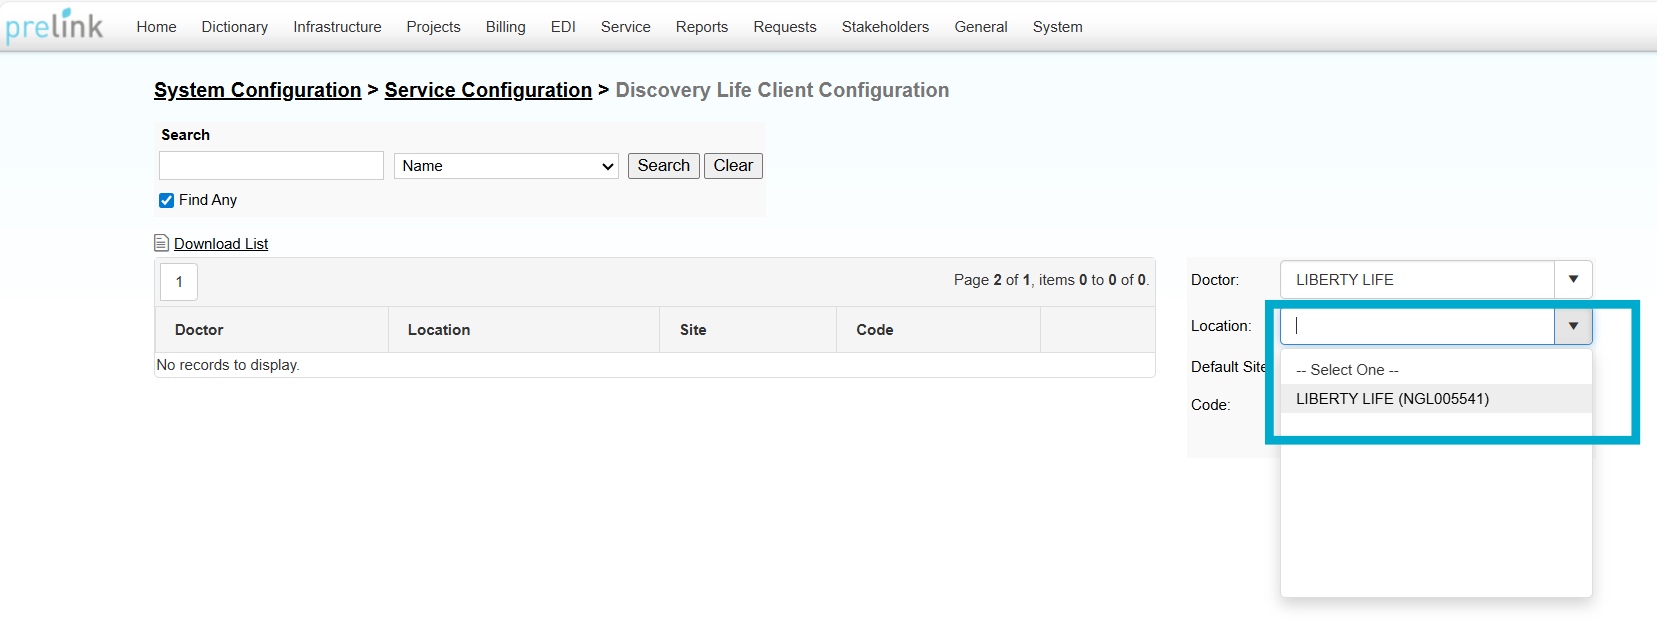Select LIBERTY LIFE (NGL005541) option

pyautogui.click(x=1436, y=399)
